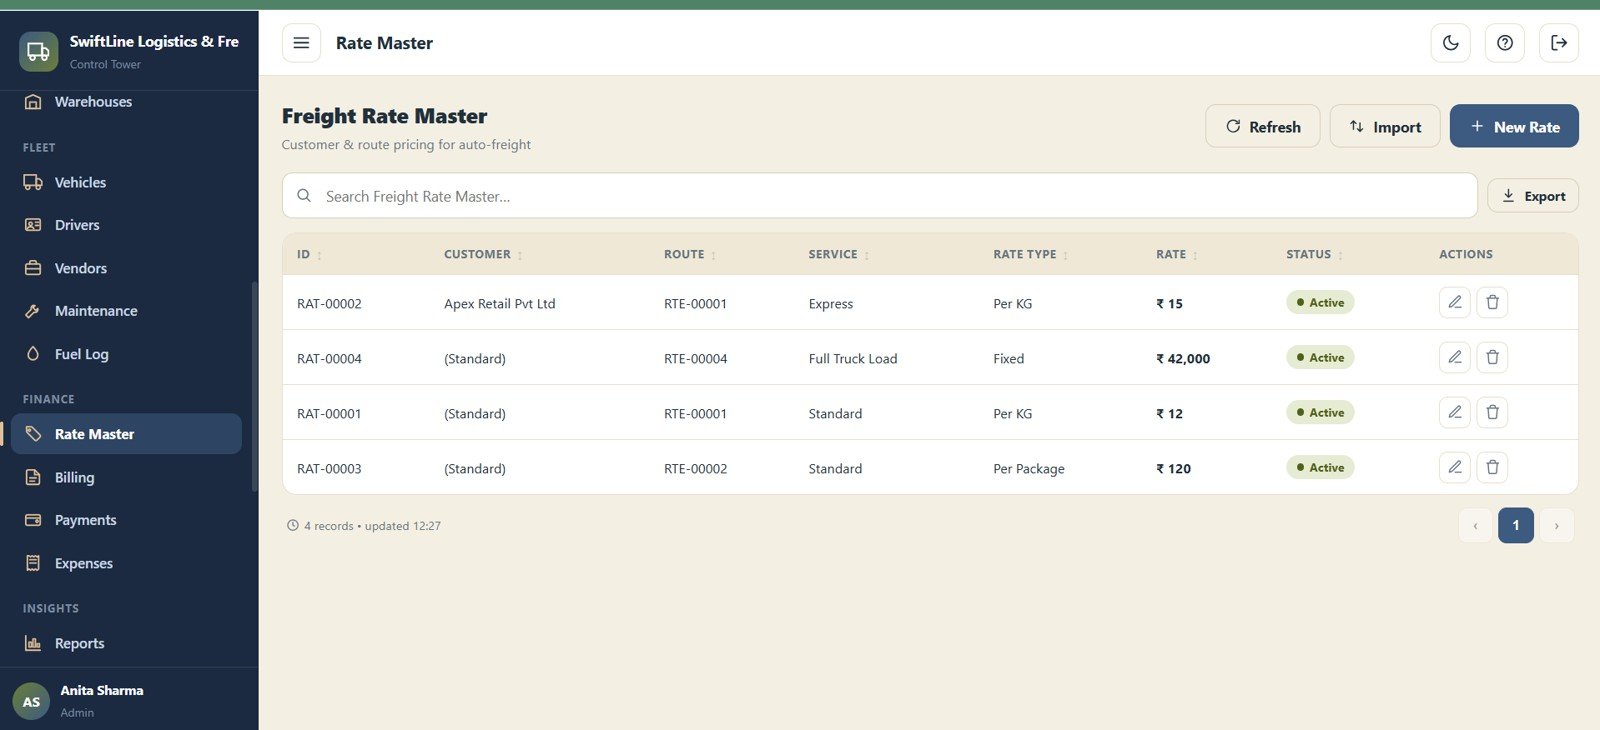The width and height of the screenshot is (1600, 730).
Task: Click the SwiftLine Logistics truck logo
Action: click(38, 51)
